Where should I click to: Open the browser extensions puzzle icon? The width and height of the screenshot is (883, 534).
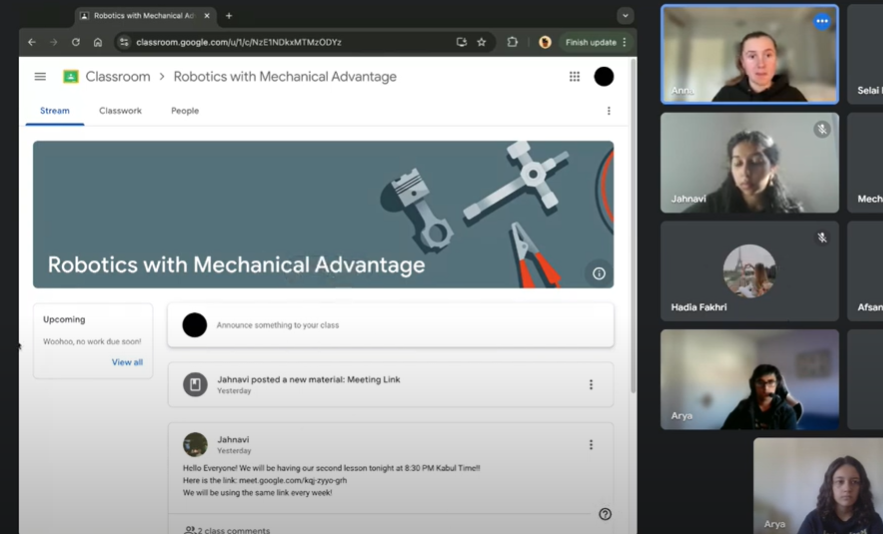tap(512, 42)
